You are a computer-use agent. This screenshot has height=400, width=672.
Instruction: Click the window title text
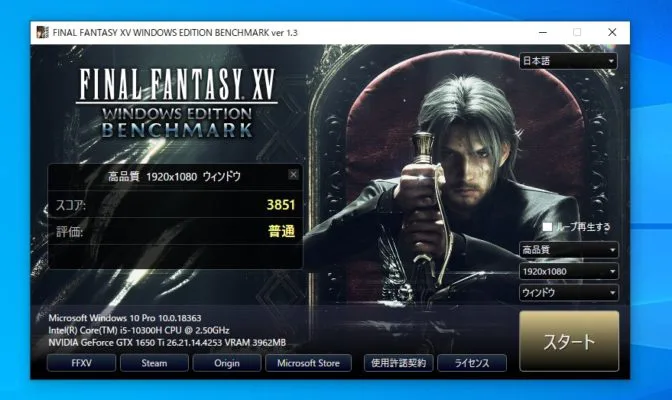175,33
